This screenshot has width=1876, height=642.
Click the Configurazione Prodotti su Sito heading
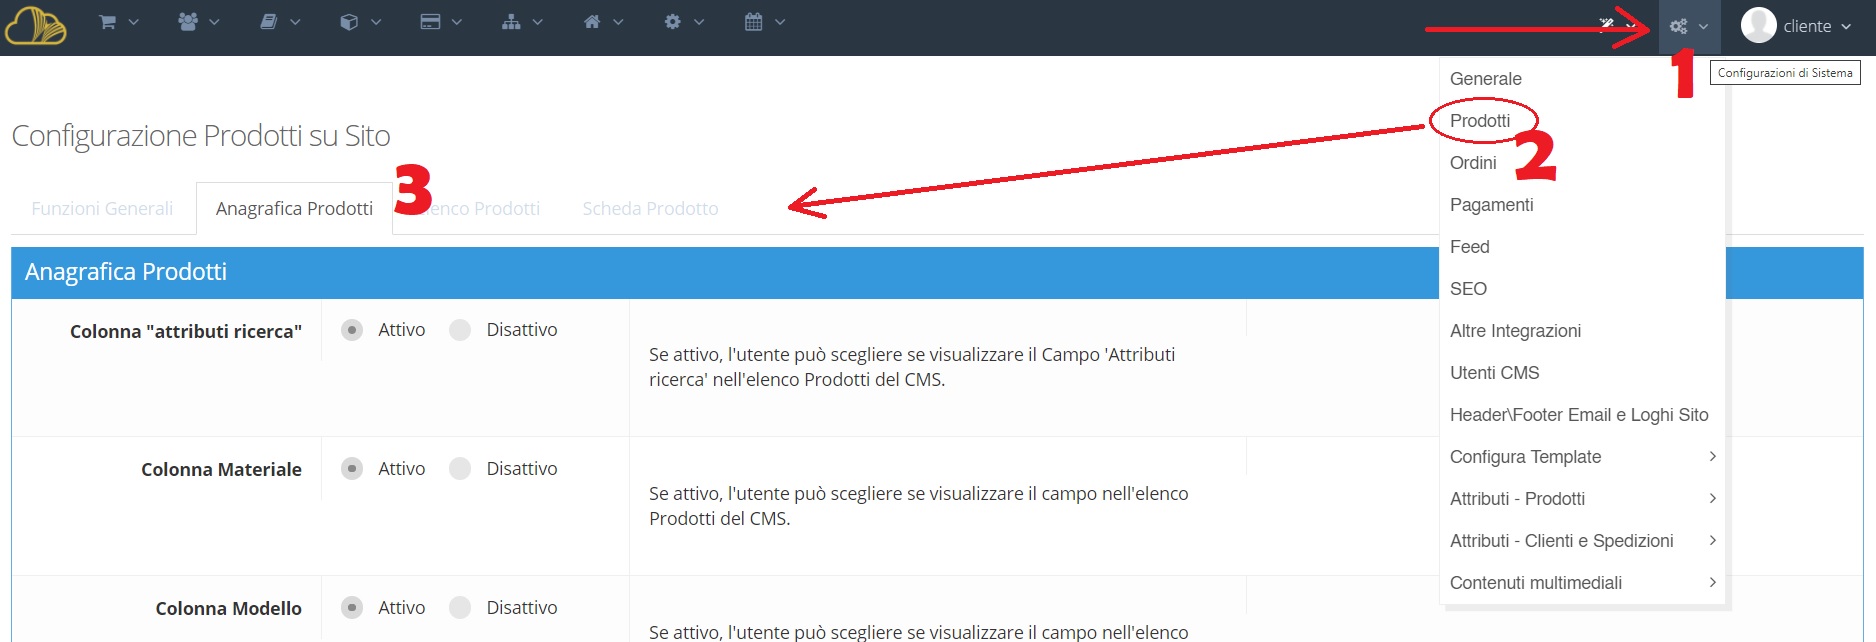click(x=201, y=135)
